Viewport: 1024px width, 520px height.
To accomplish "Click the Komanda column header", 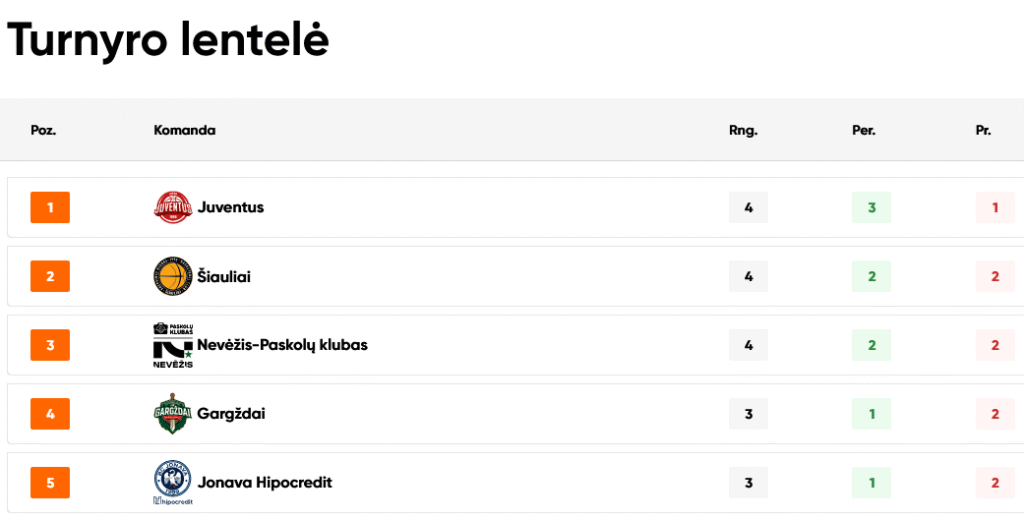I will [x=185, y=130].
